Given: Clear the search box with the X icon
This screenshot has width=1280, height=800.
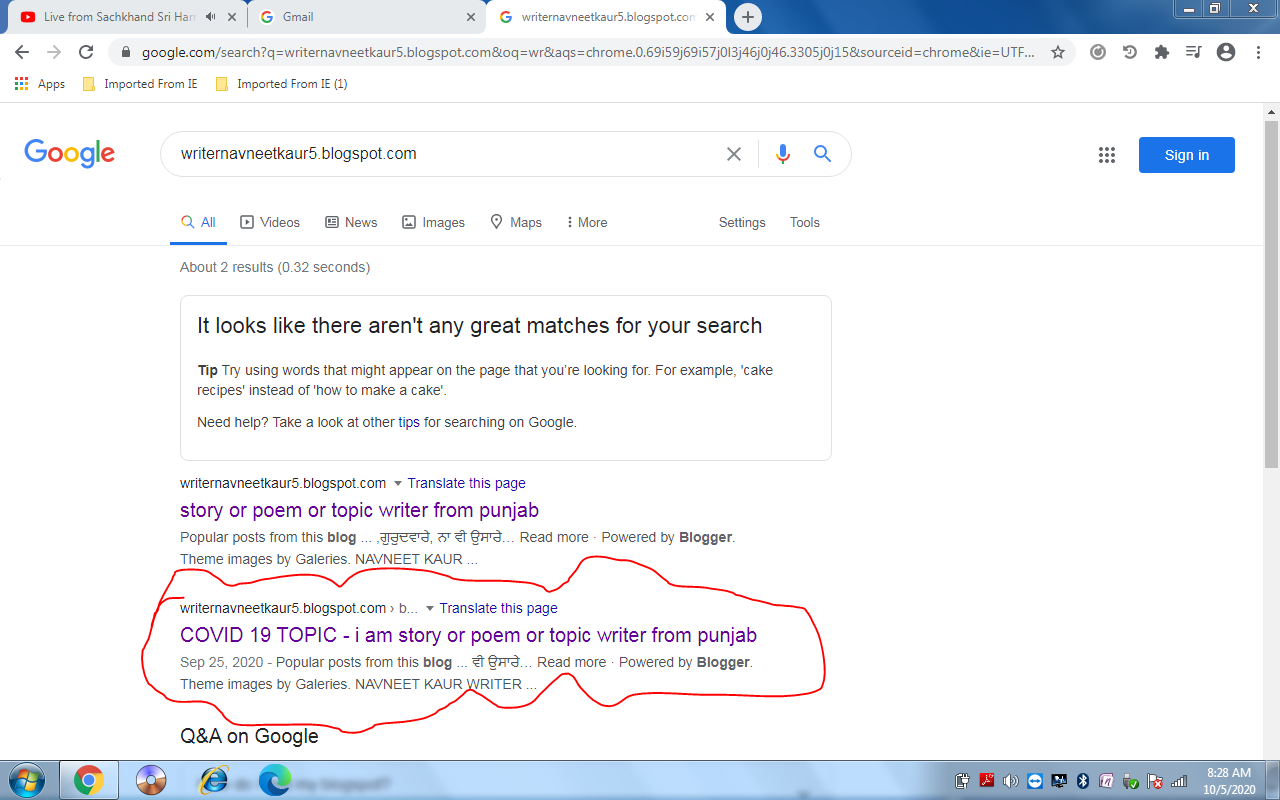Looking at the screenshot, I should (x=734, y=154).
